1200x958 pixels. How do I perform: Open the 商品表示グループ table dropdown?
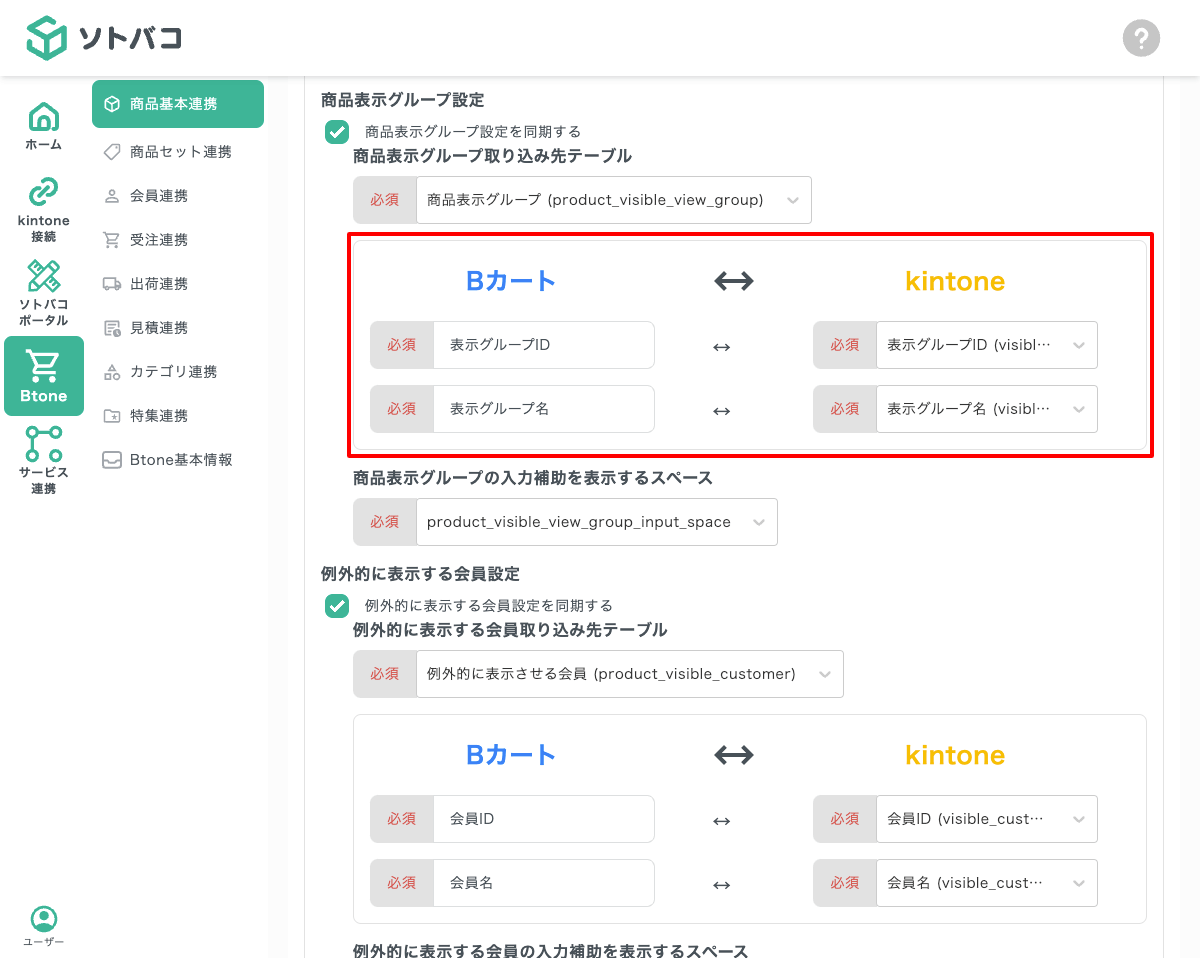[x=612, y=200]
